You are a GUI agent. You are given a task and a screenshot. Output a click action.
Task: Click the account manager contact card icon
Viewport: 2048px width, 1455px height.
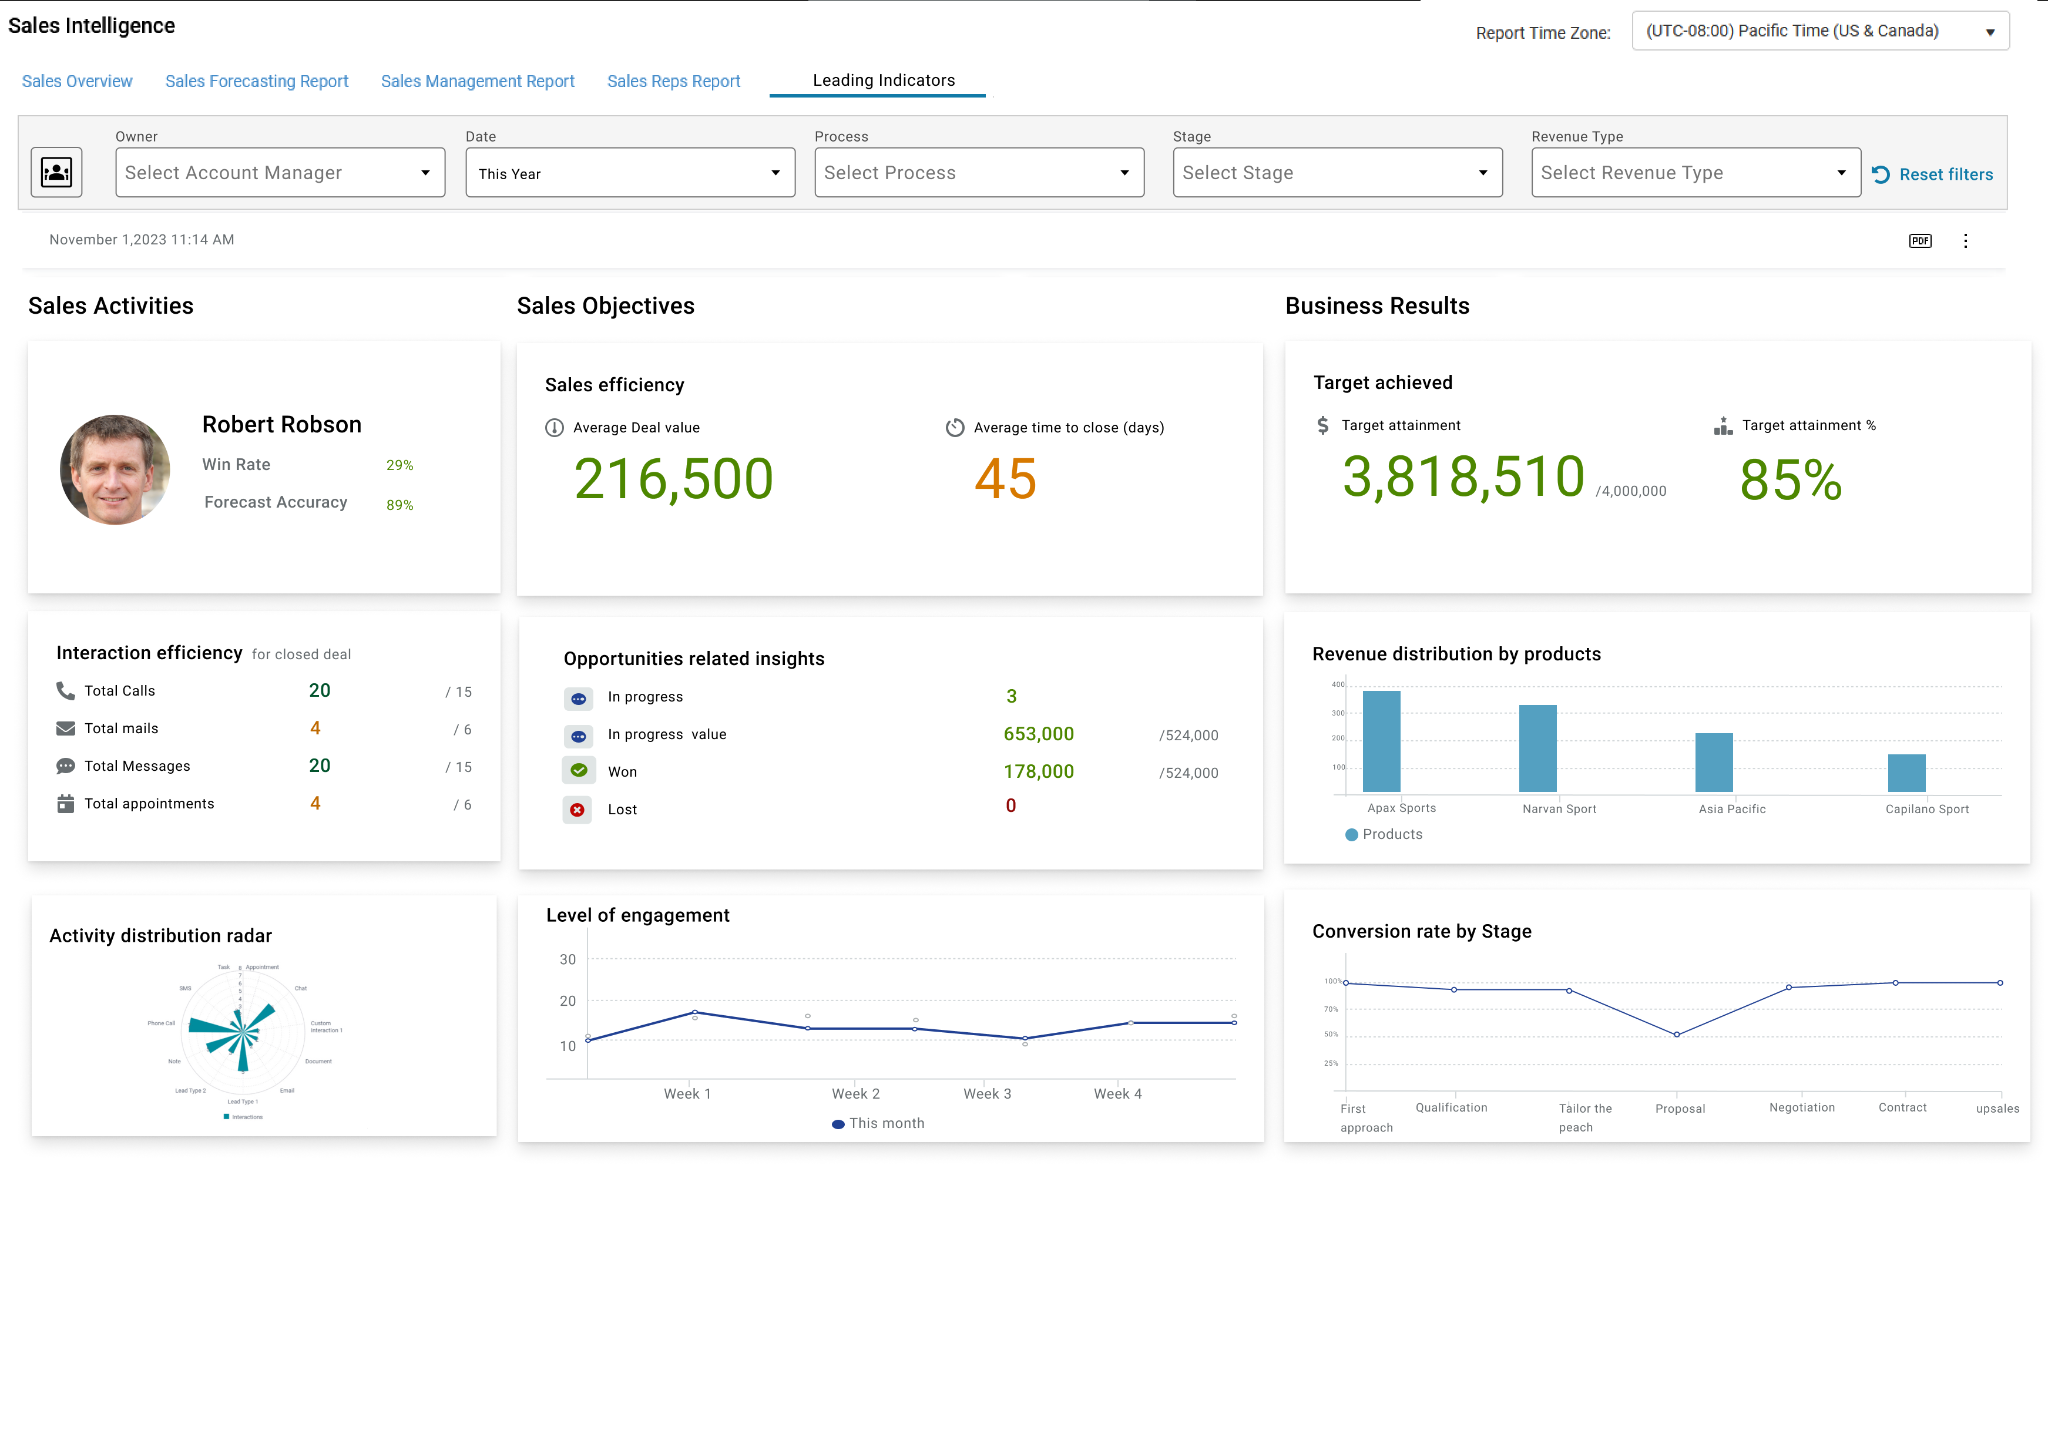56,172
